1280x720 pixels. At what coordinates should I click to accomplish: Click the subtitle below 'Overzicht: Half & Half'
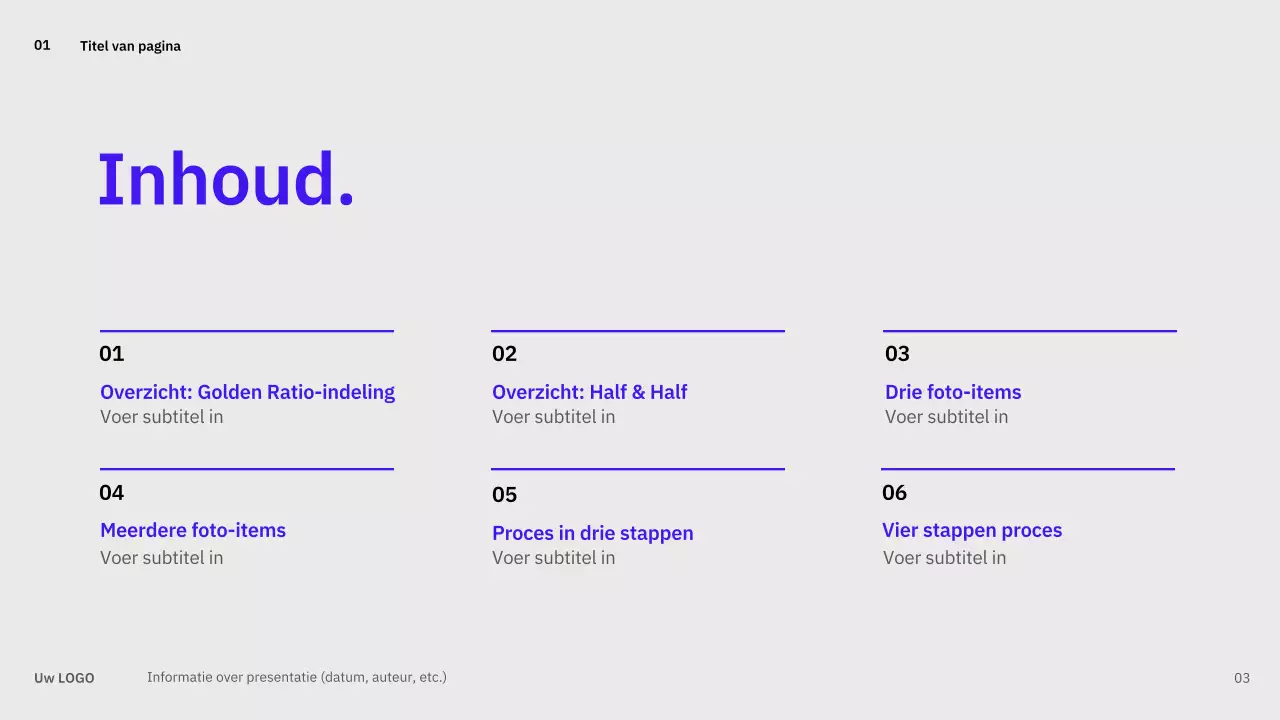click(553, 417)
